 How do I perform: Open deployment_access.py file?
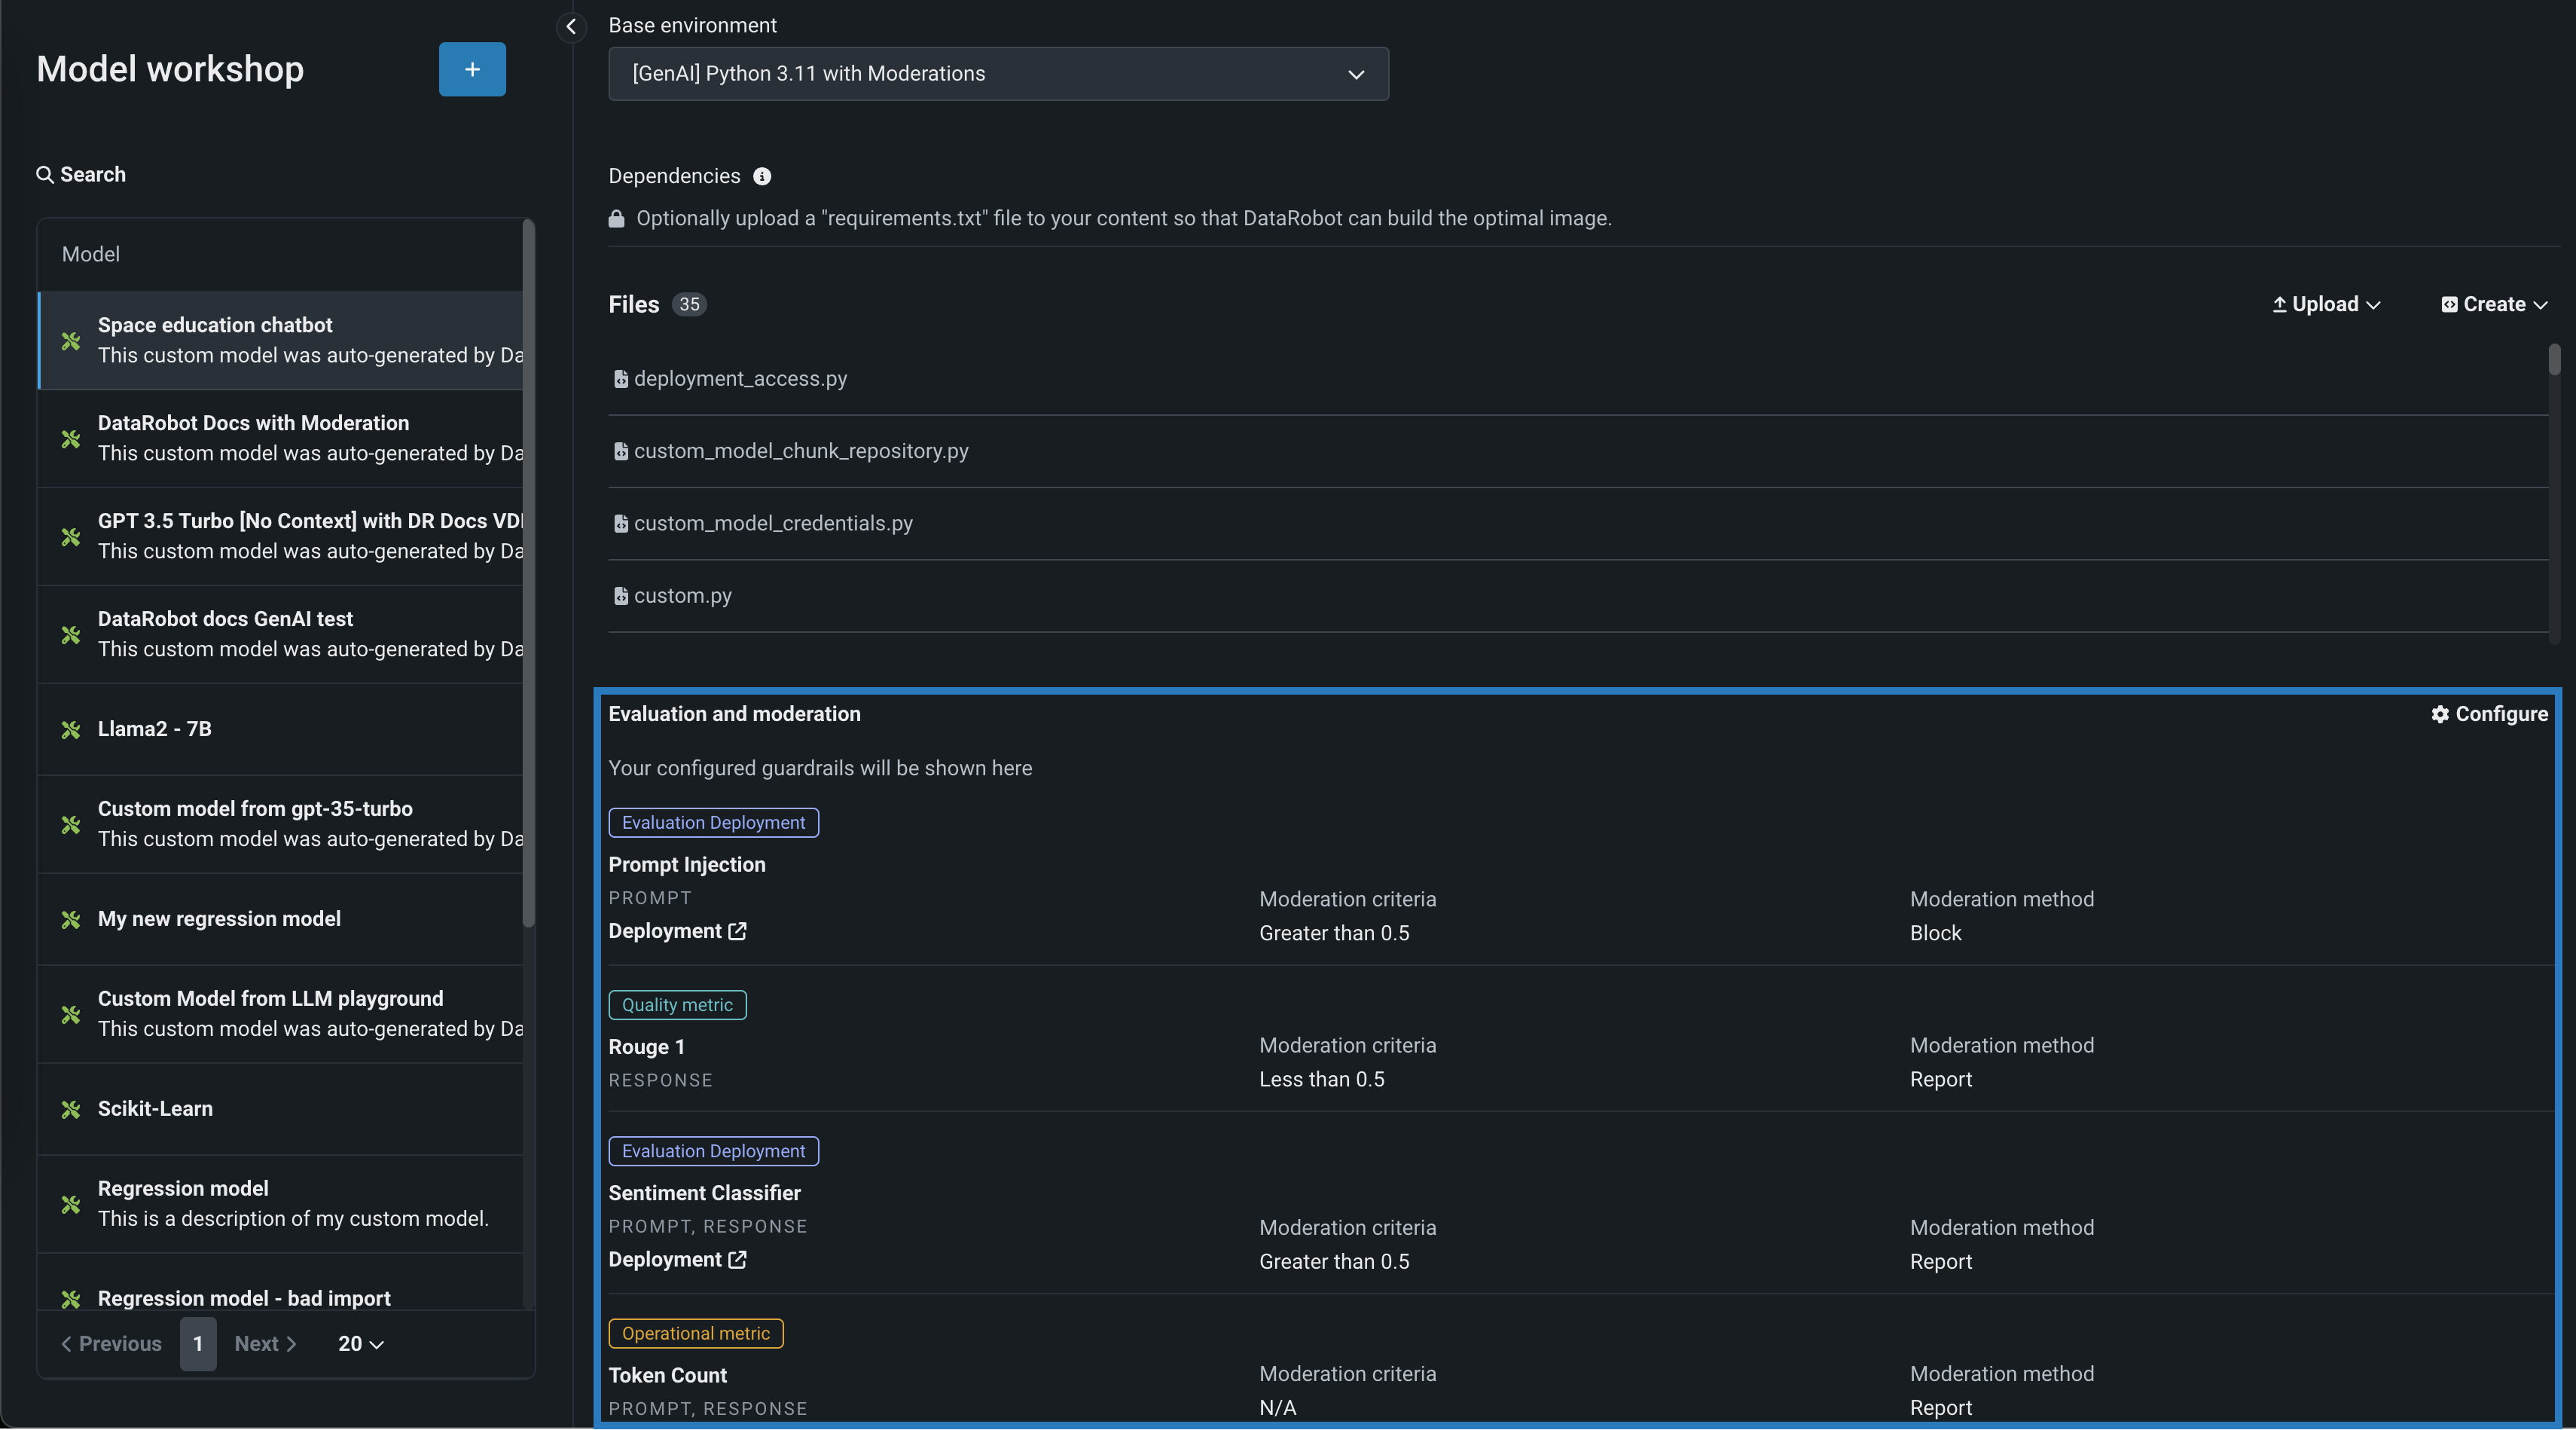point(740,379)
